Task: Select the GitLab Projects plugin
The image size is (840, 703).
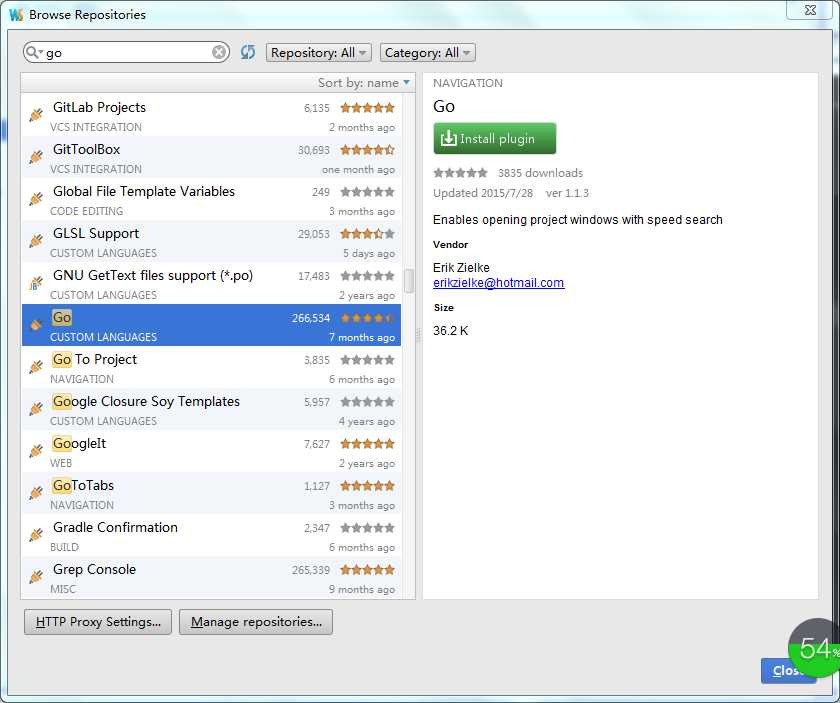Action: pos(211,115)
